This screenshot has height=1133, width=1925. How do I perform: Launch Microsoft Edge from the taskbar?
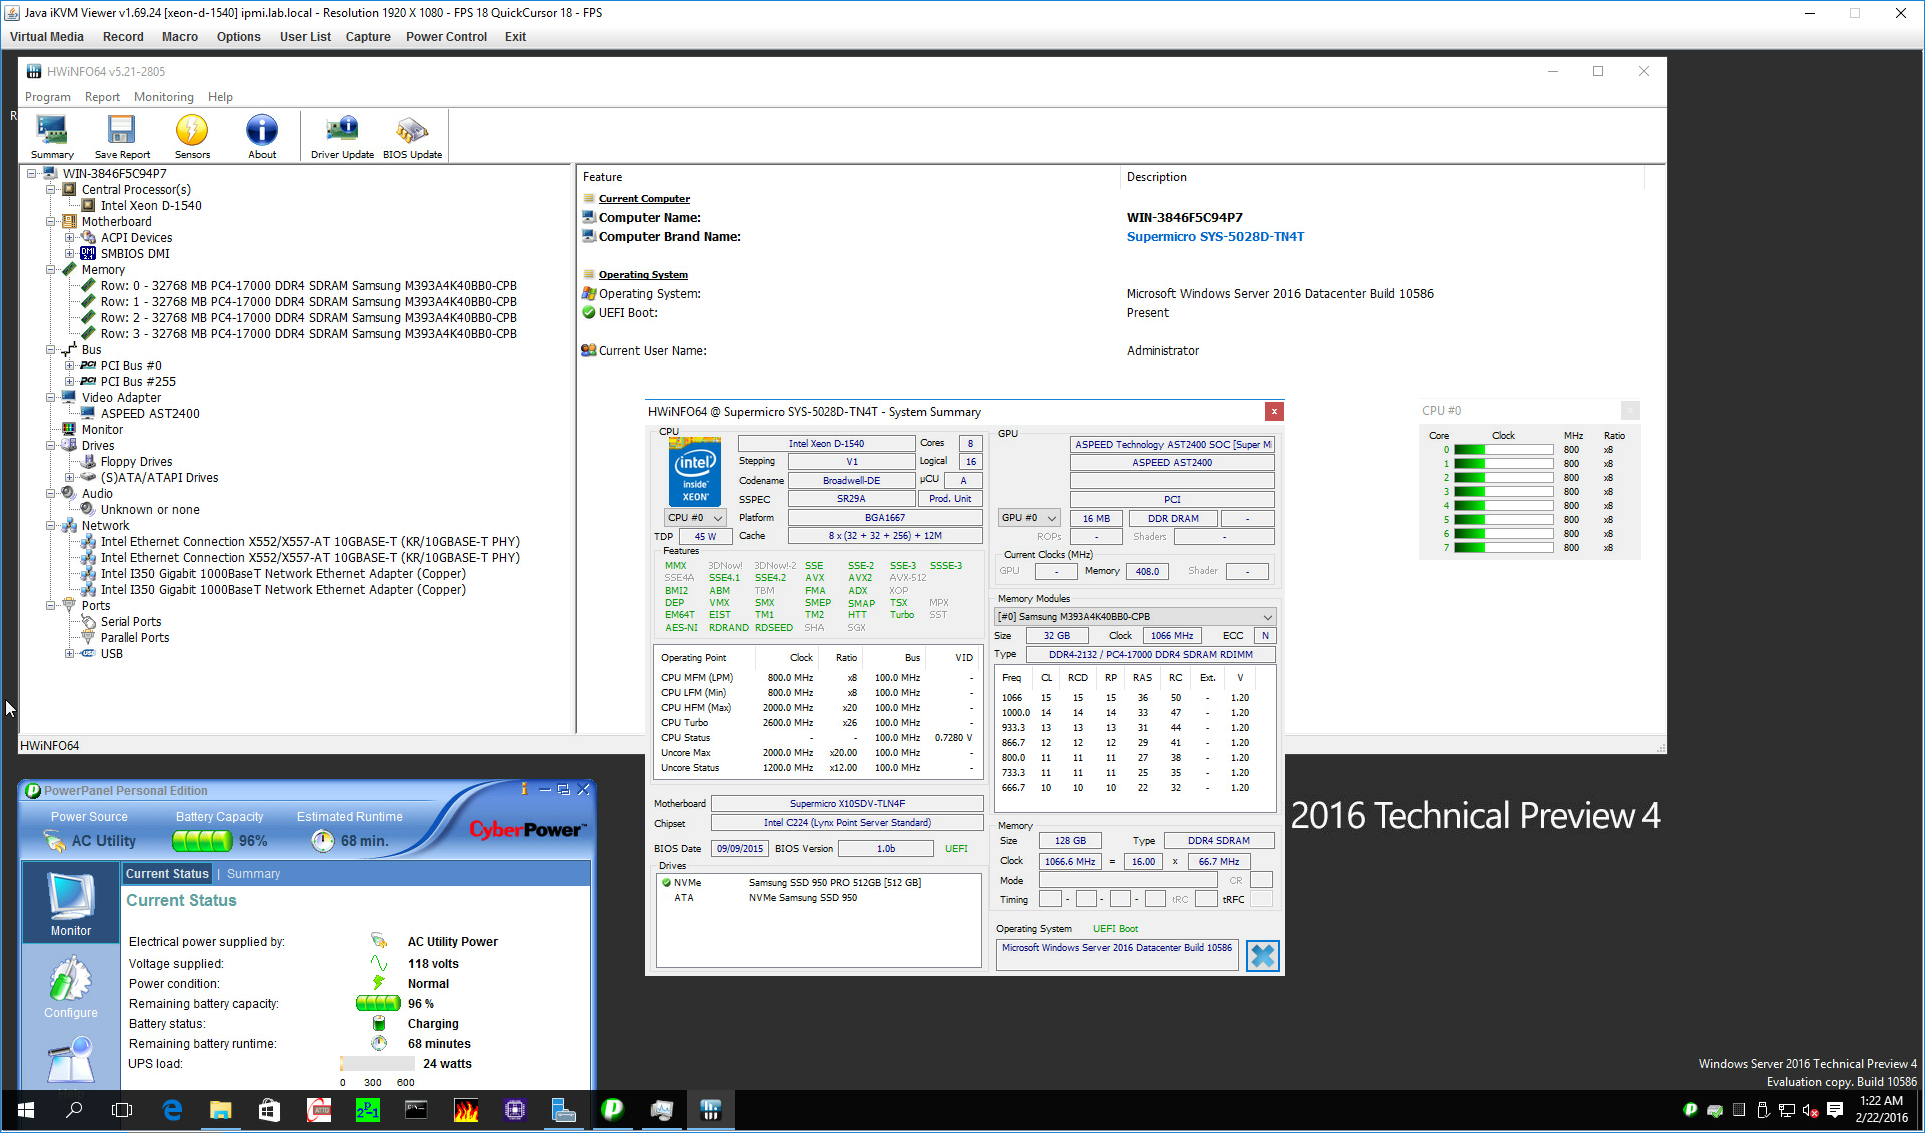tap(172, 1110)
